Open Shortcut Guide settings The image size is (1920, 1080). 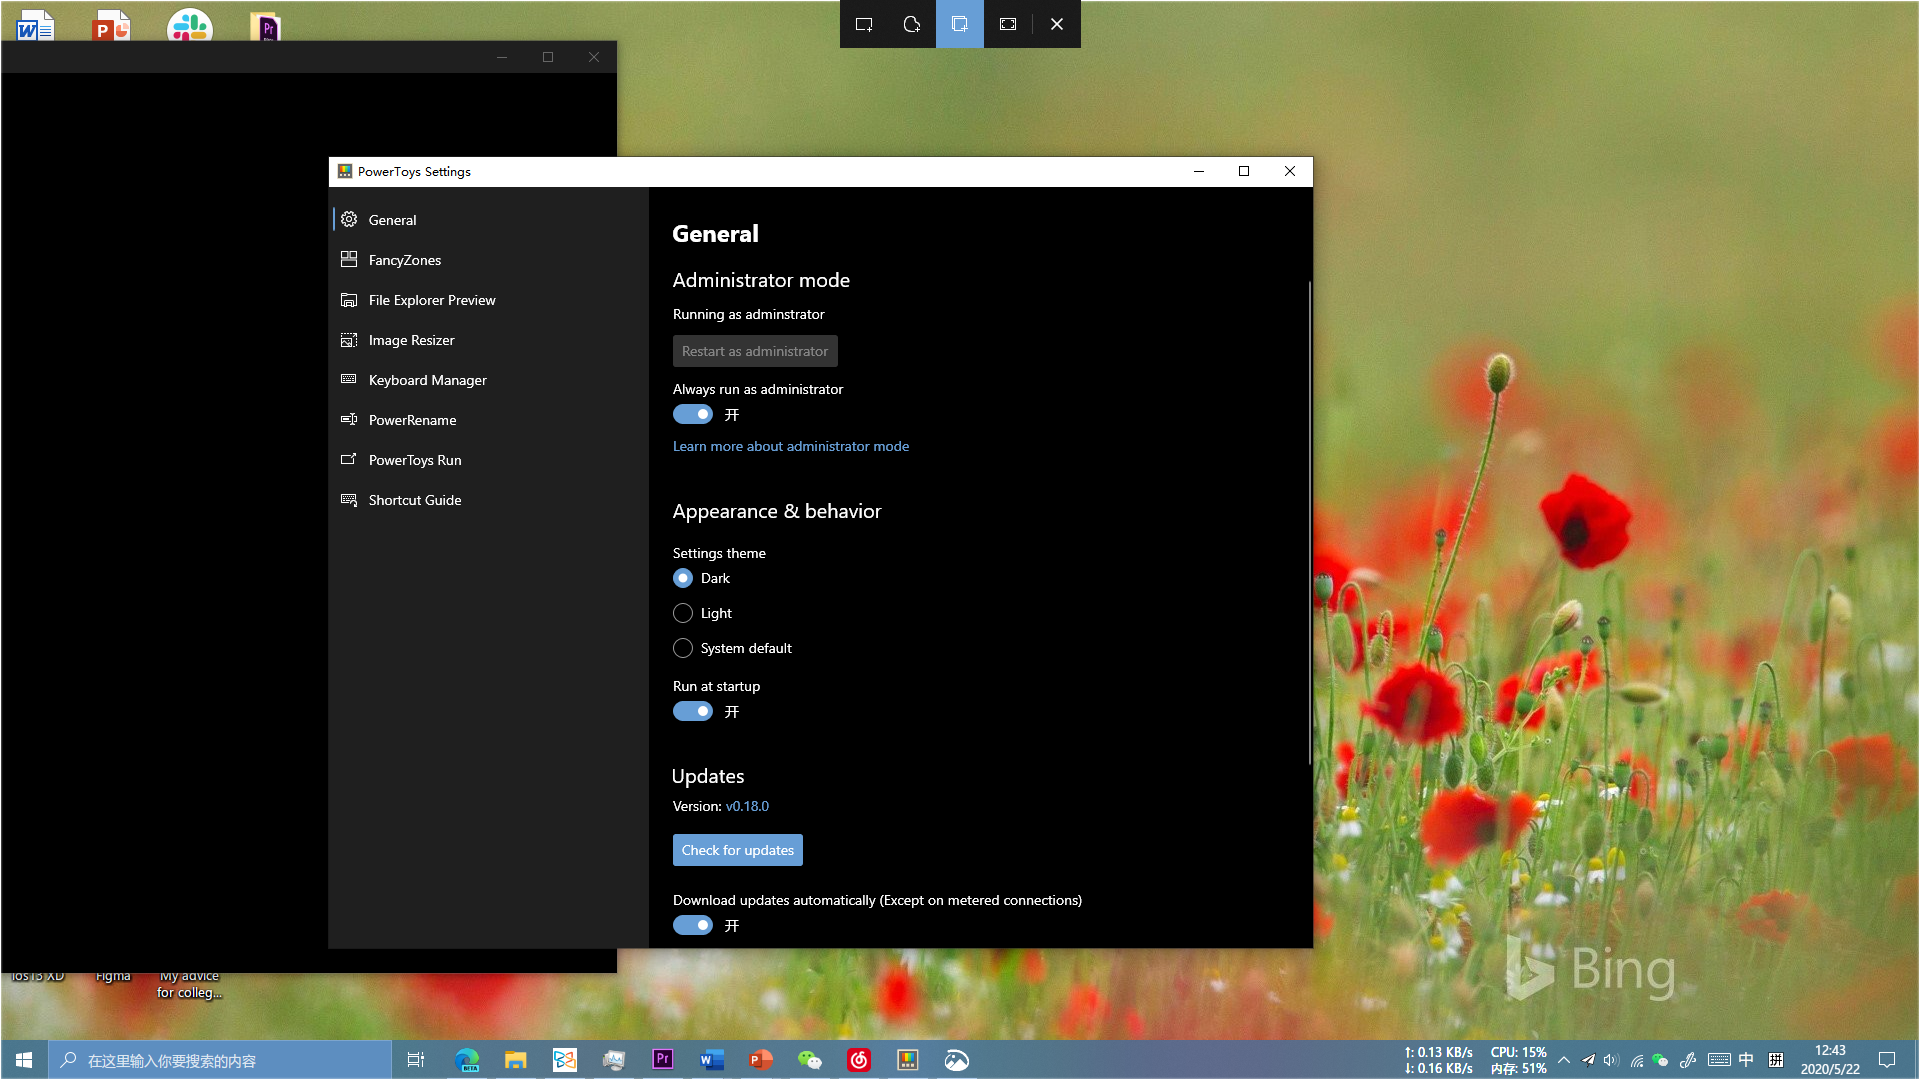(415, 500)
